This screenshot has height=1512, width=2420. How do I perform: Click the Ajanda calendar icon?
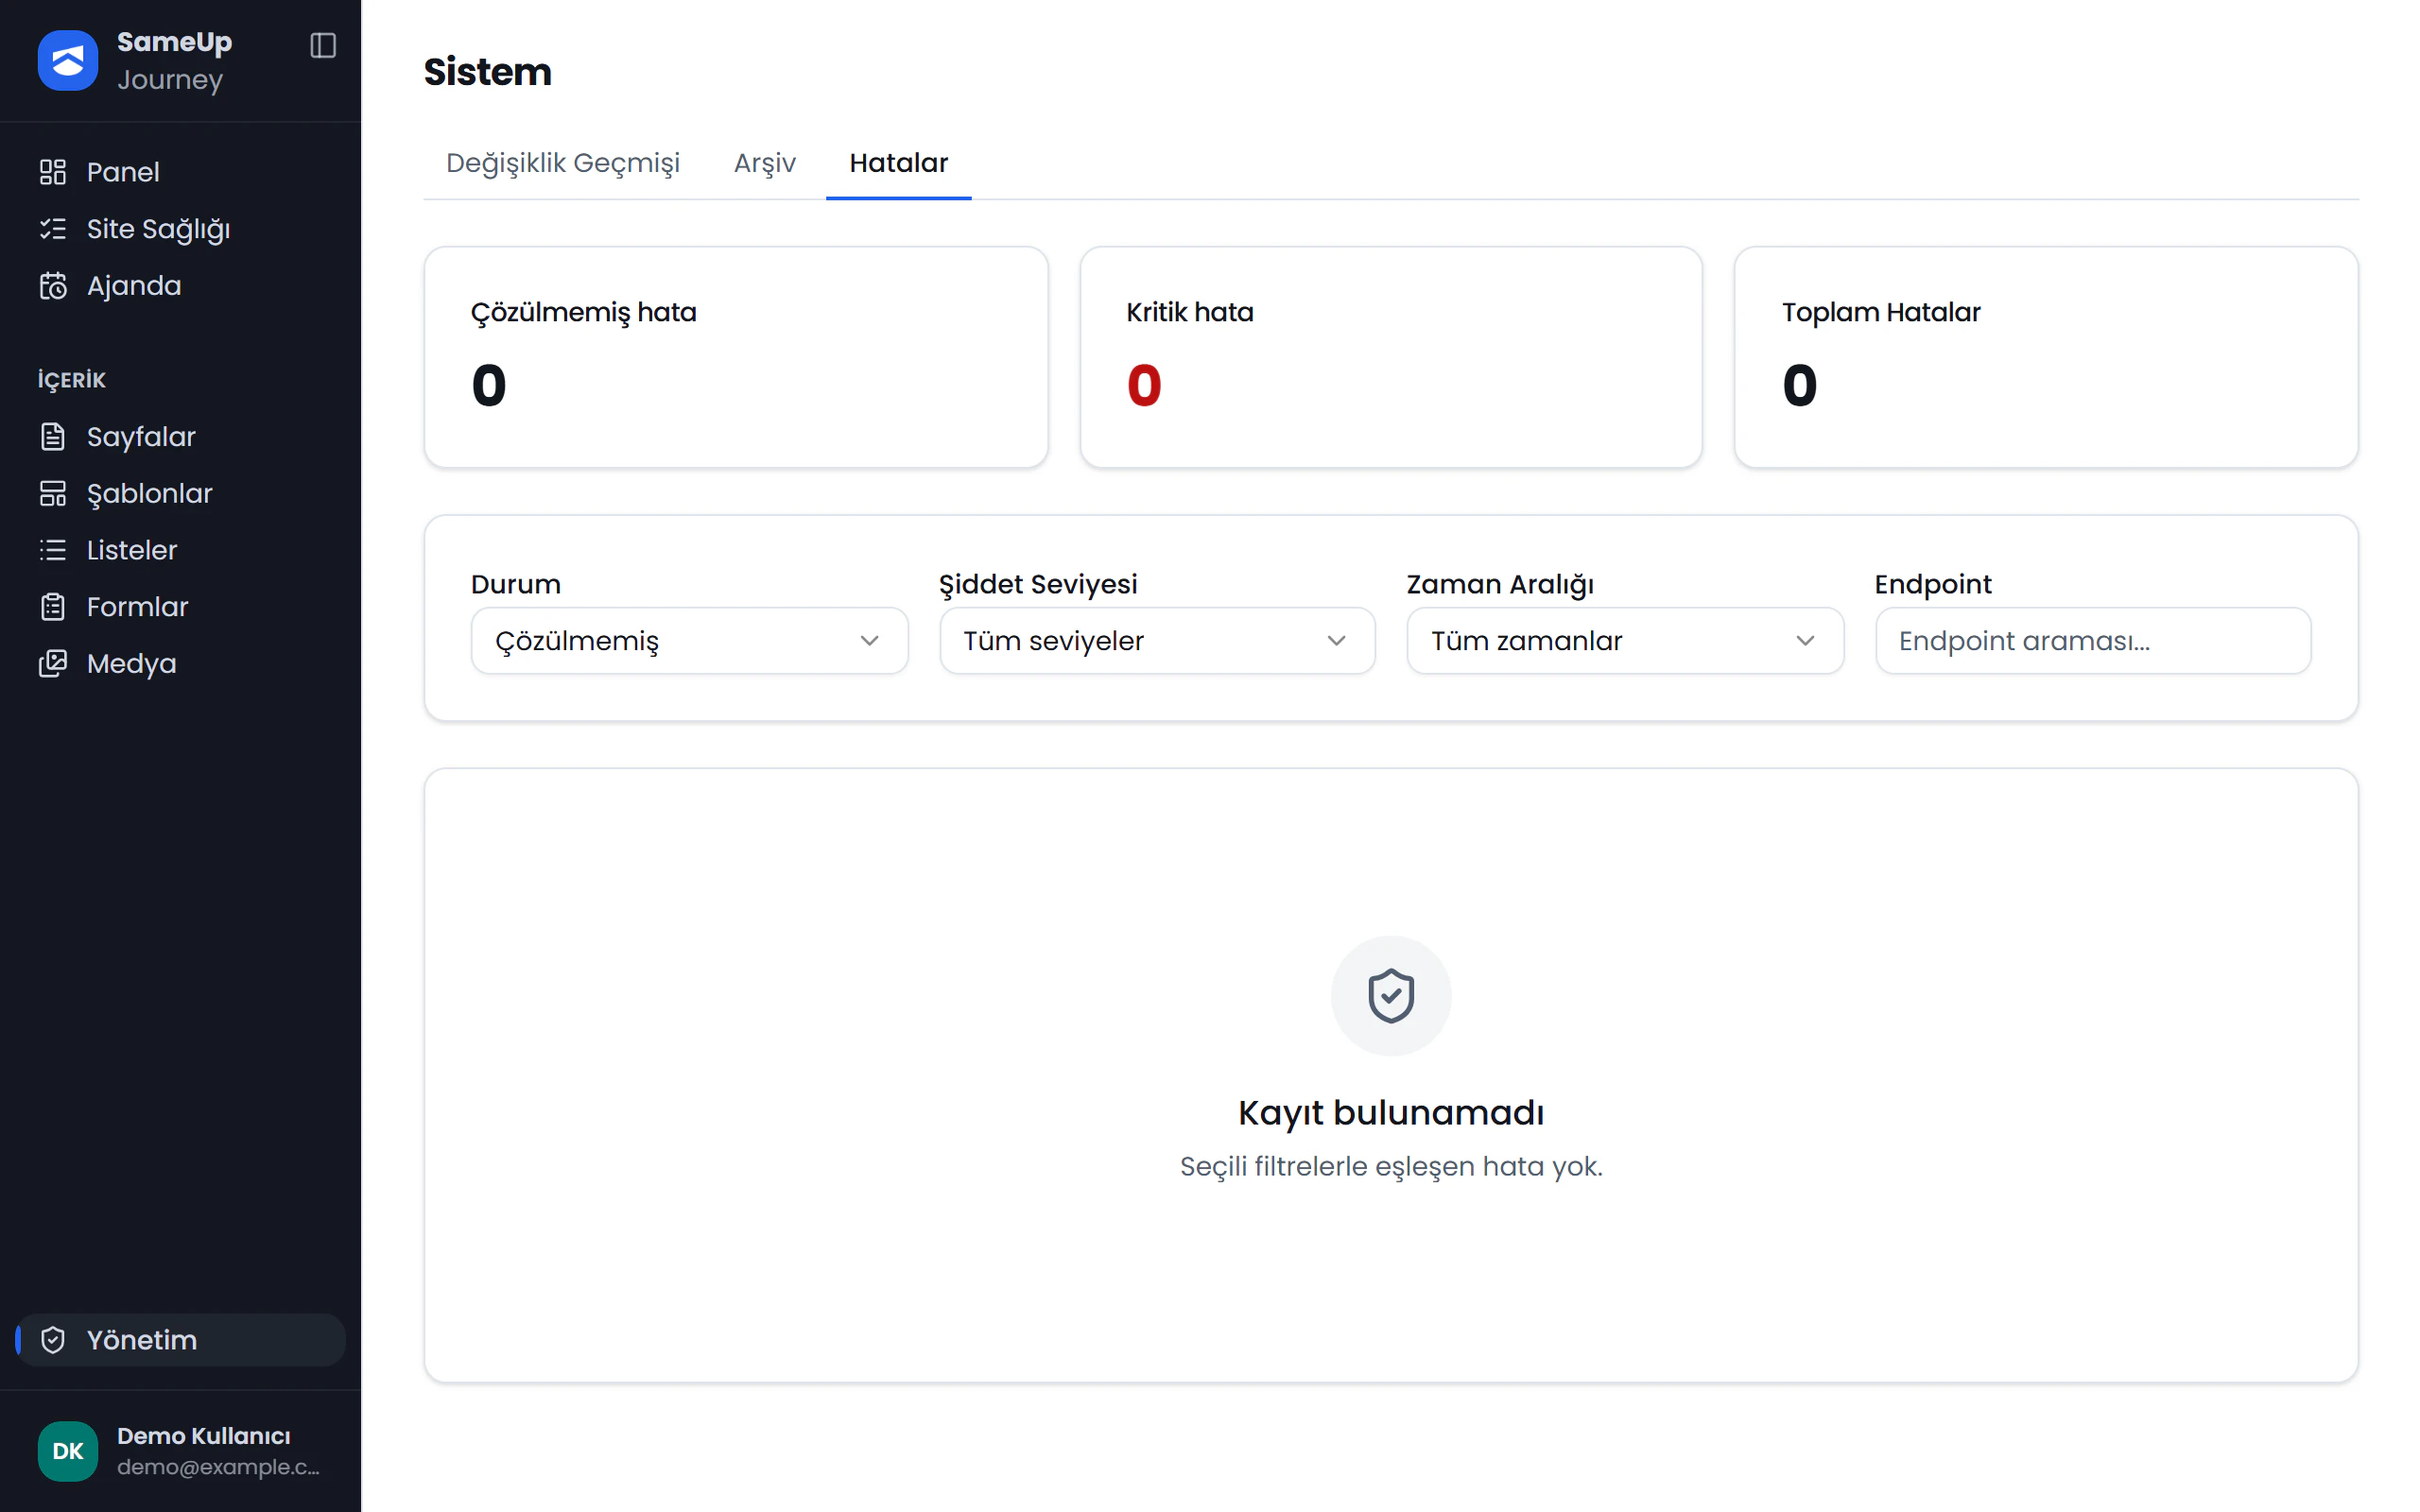(53, 286)
